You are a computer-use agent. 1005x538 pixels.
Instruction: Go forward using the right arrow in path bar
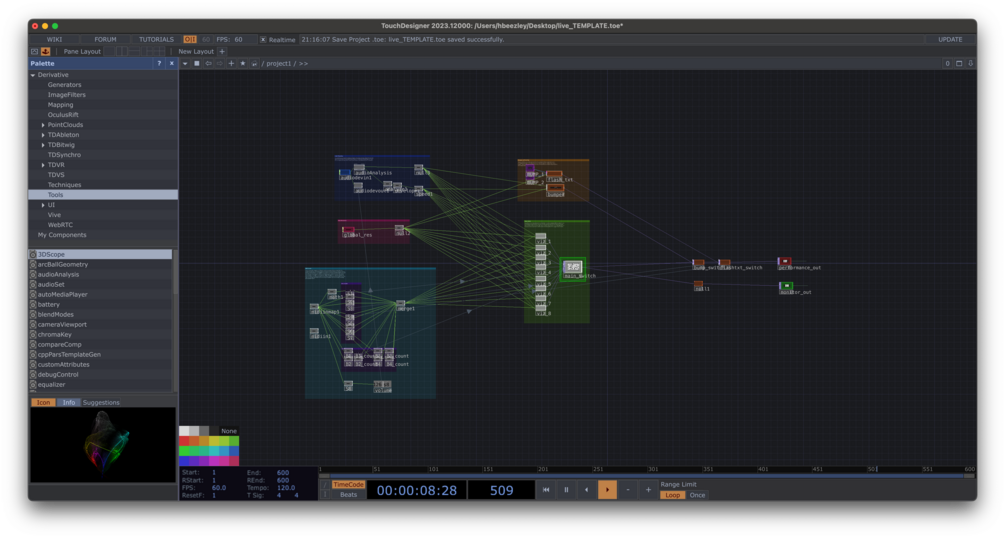tap(220, 63)
